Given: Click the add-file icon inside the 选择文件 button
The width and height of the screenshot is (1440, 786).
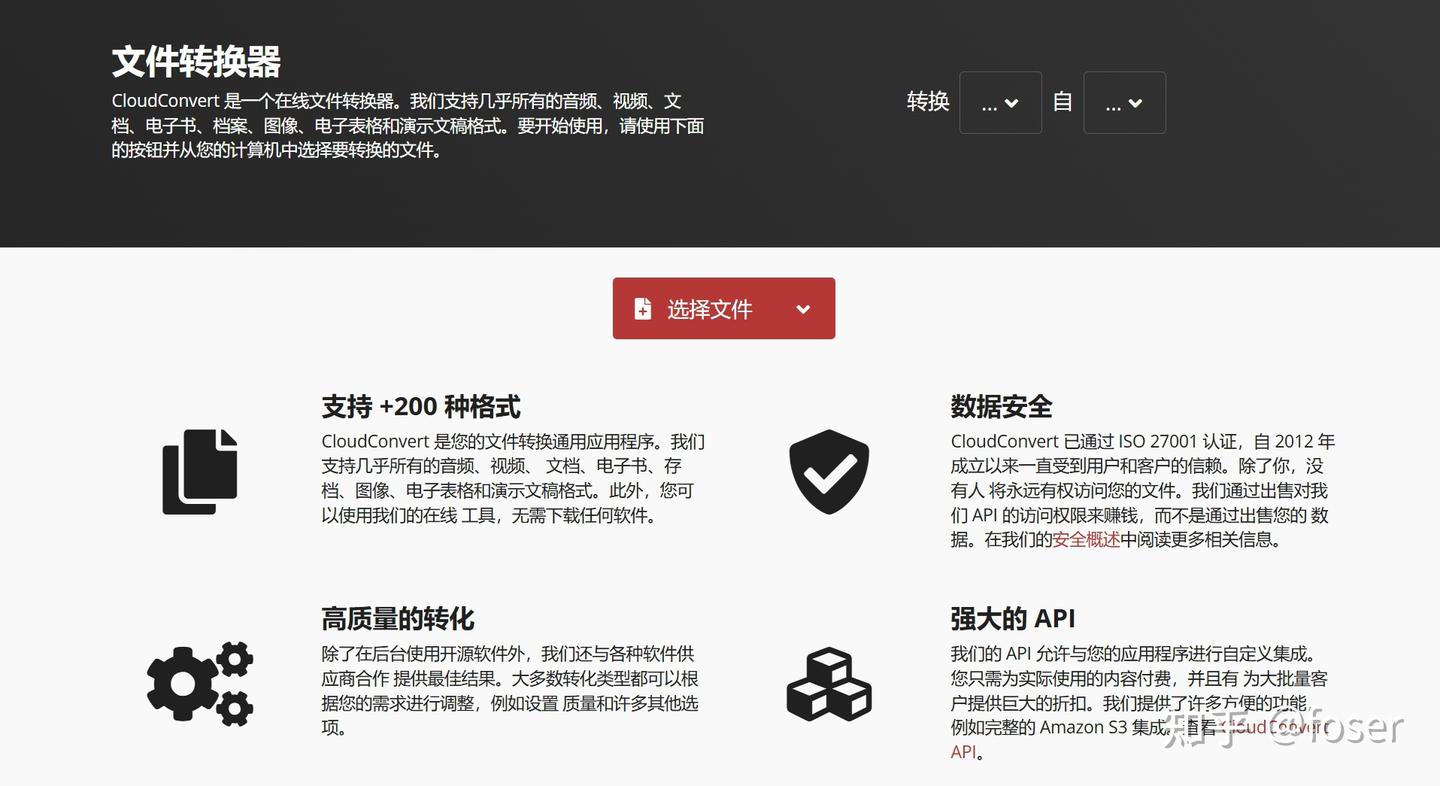Looking at the screenshot, I should [642, 308].
